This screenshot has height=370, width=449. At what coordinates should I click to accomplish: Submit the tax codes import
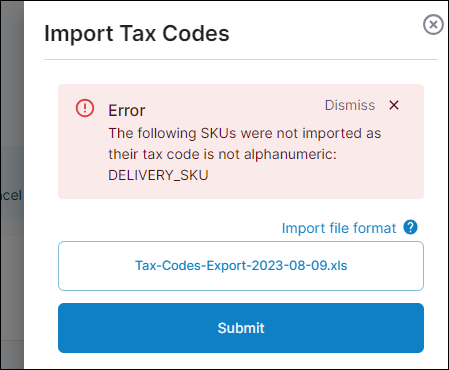[x=241, y=328]
